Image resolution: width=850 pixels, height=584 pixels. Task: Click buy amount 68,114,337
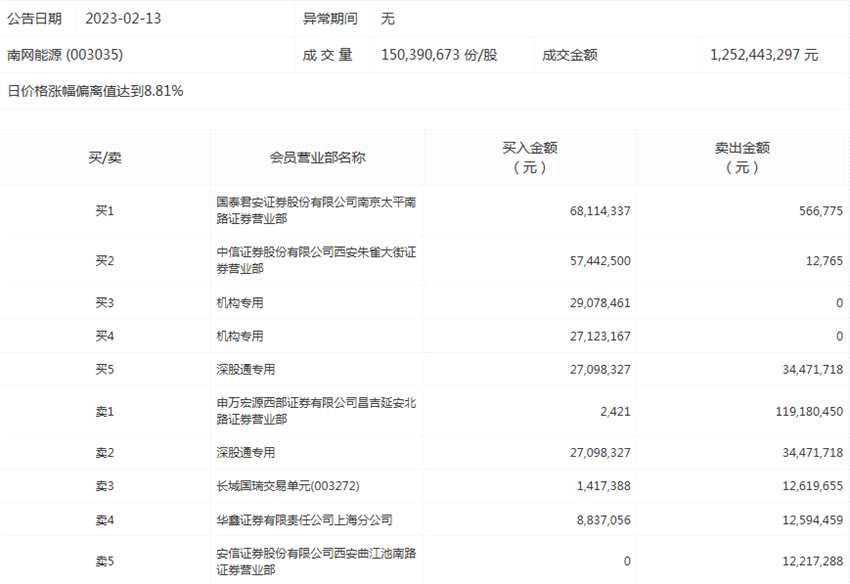(600, 211)
